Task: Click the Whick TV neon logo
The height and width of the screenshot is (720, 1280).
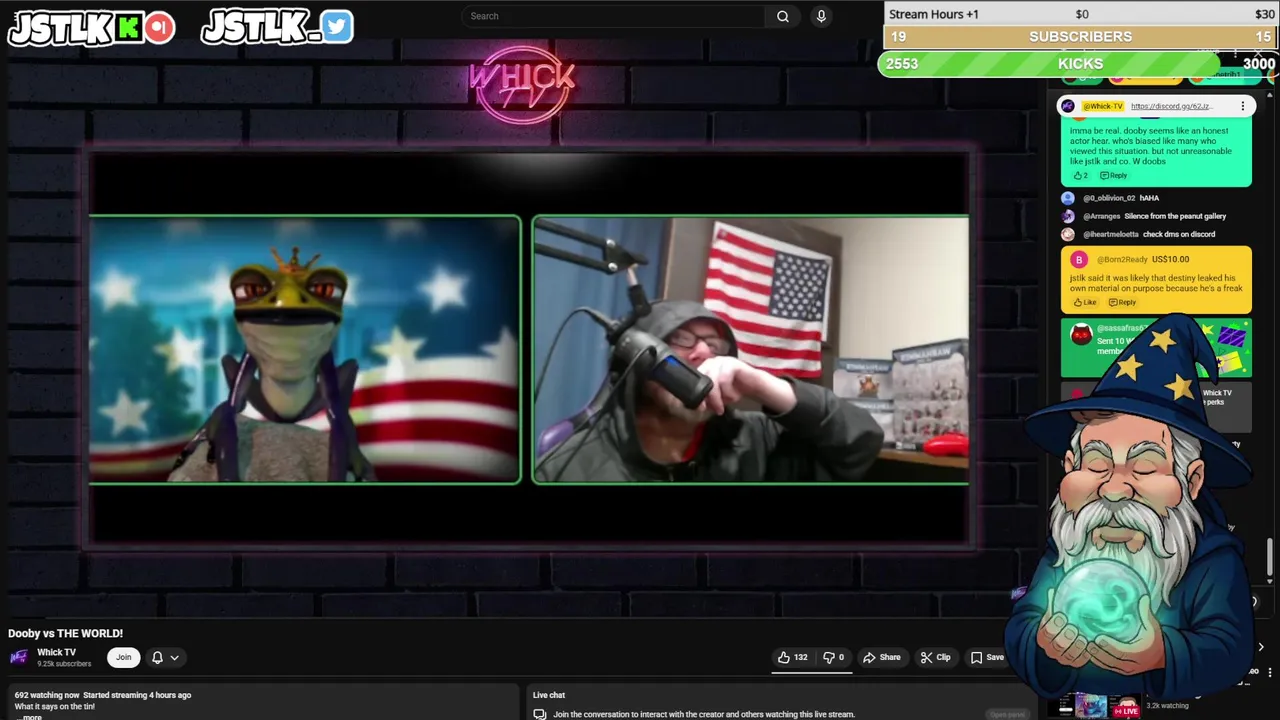Action: coord(522,84)
